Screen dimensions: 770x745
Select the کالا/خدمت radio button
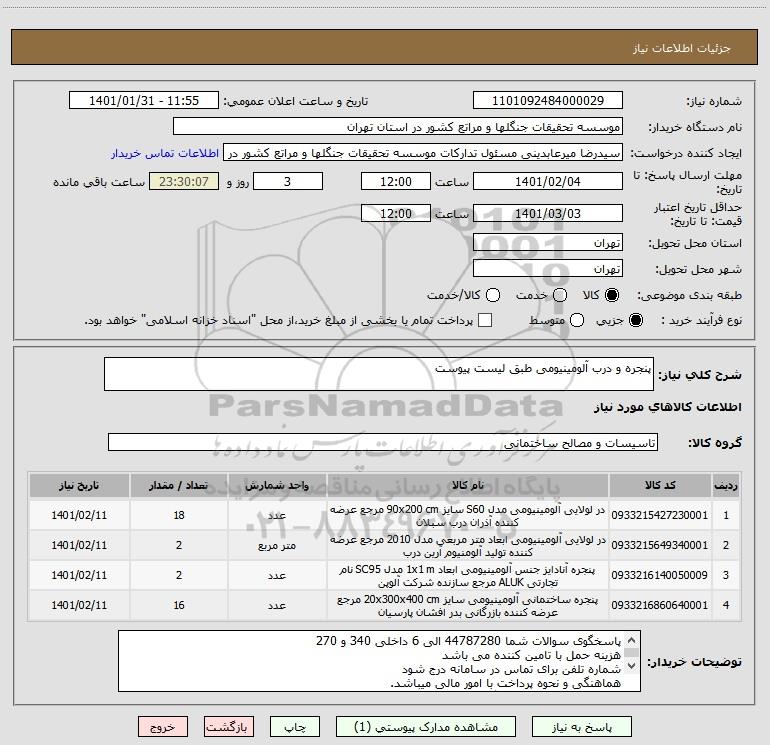[493, 295]
